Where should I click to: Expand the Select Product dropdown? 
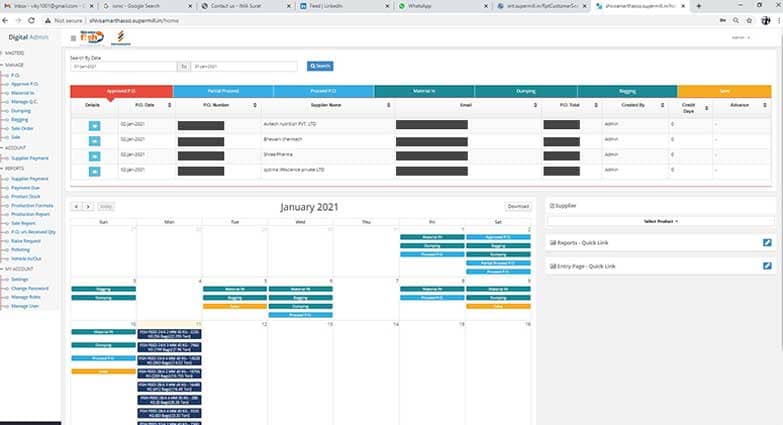660,220
